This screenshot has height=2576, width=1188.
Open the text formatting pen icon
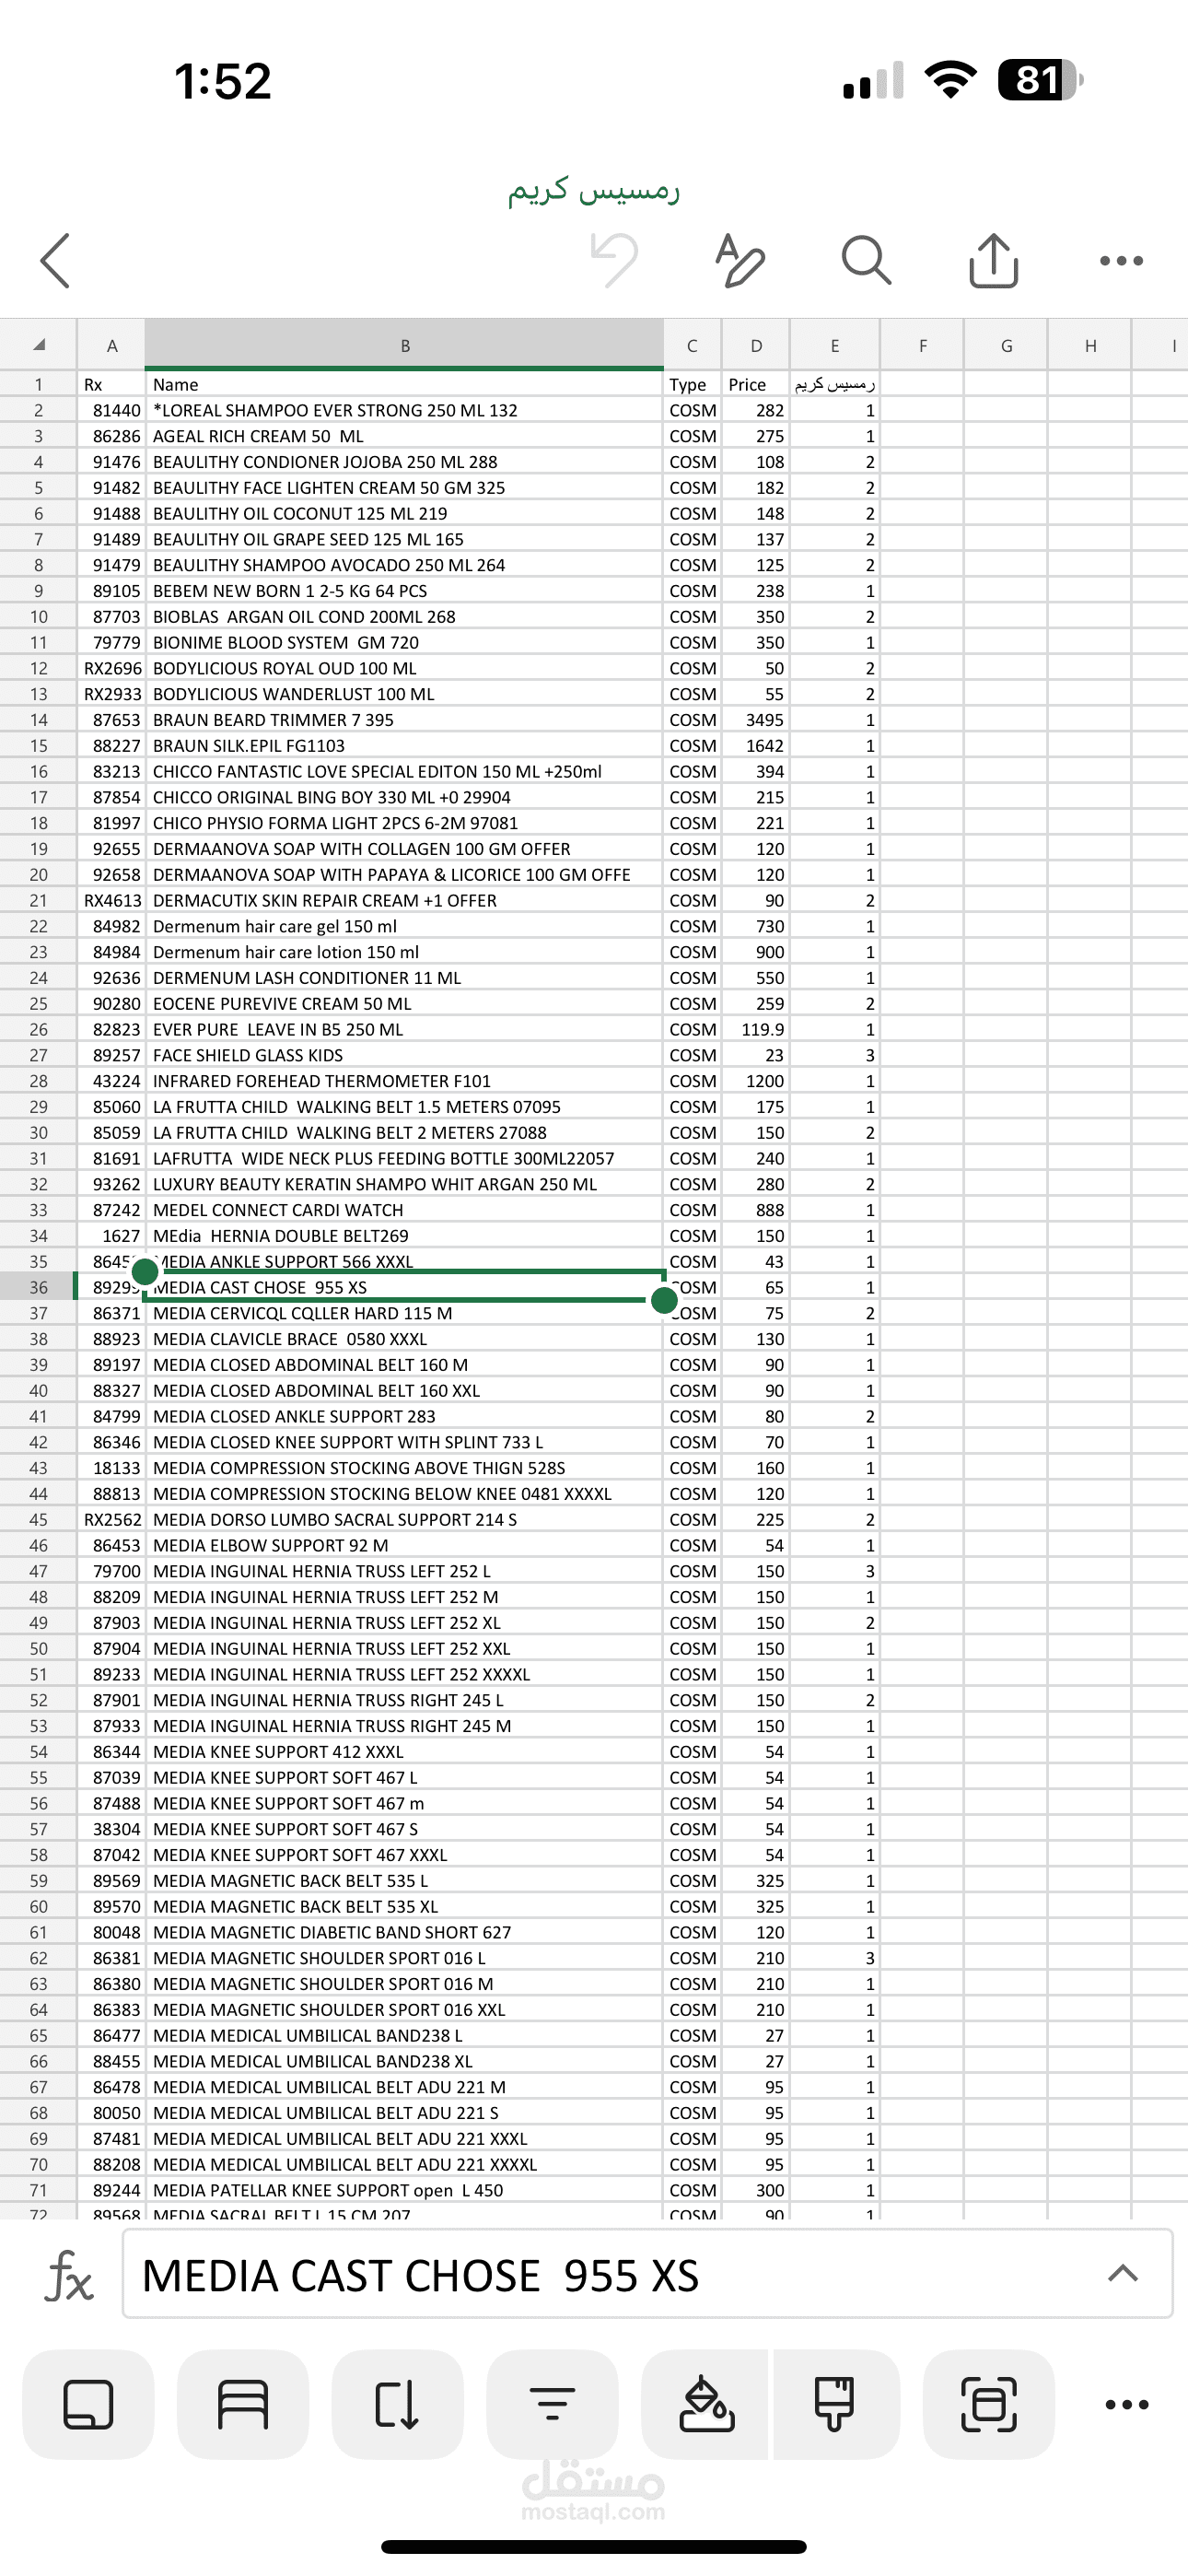[740, 260]
